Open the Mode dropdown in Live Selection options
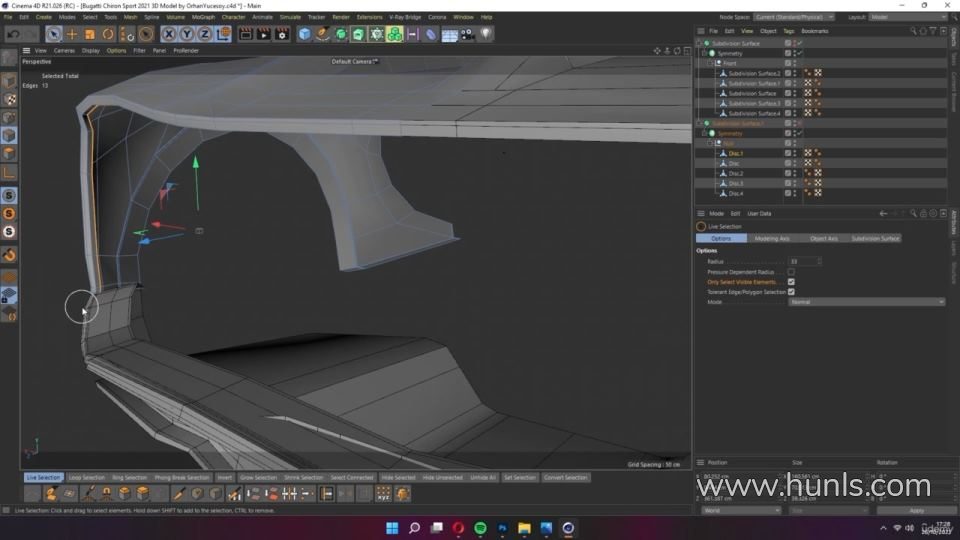 866,302
